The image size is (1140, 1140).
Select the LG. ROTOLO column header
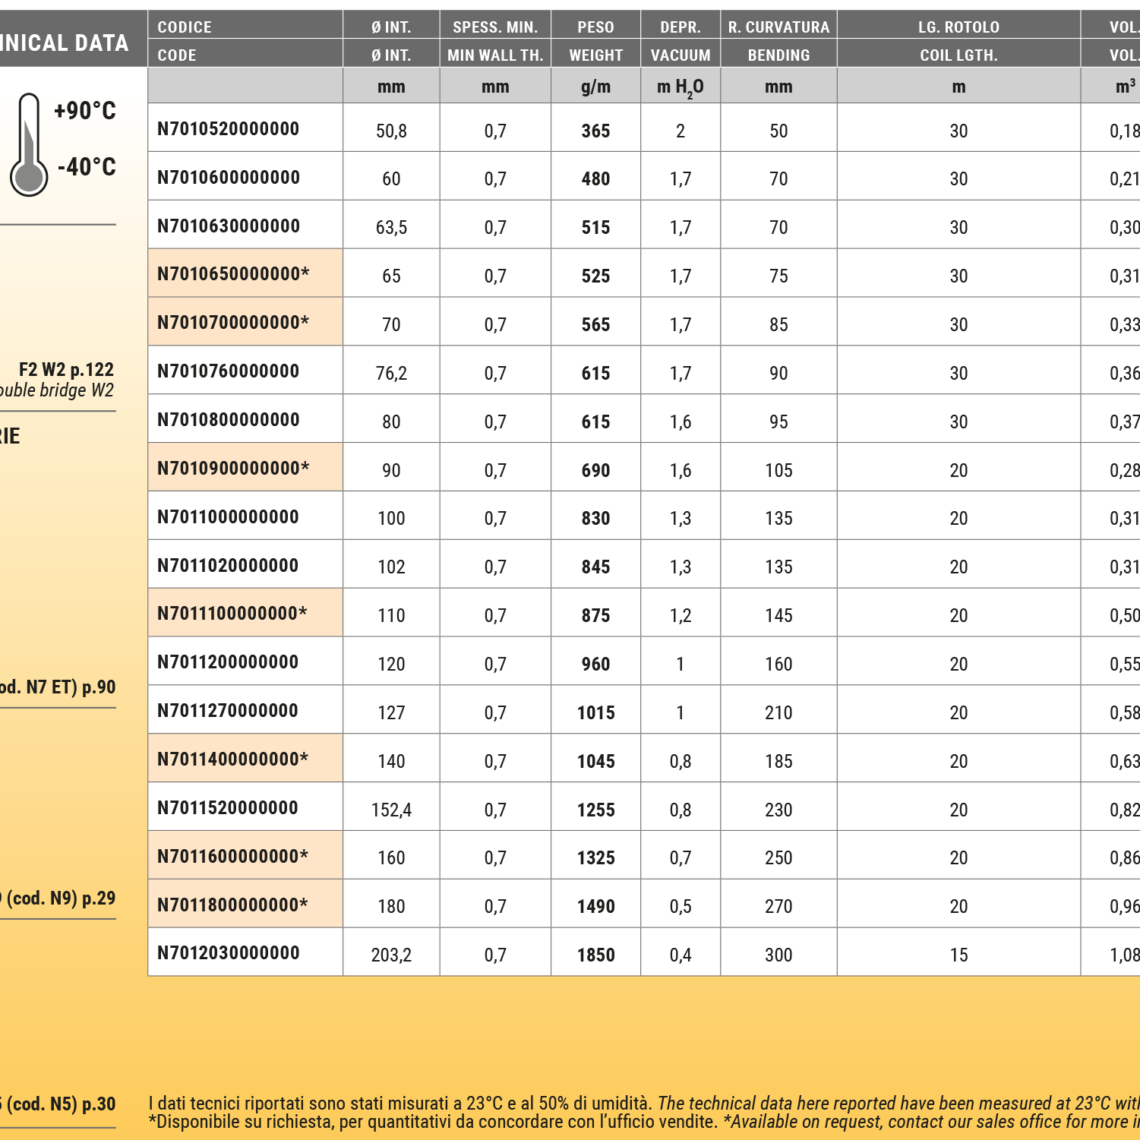(958, 27)
